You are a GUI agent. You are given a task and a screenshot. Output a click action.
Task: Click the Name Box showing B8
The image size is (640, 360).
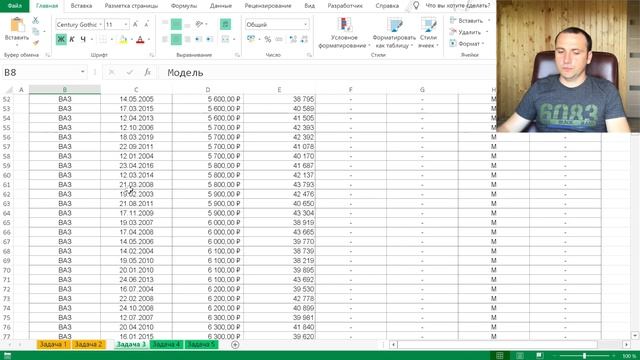[44, 72]
